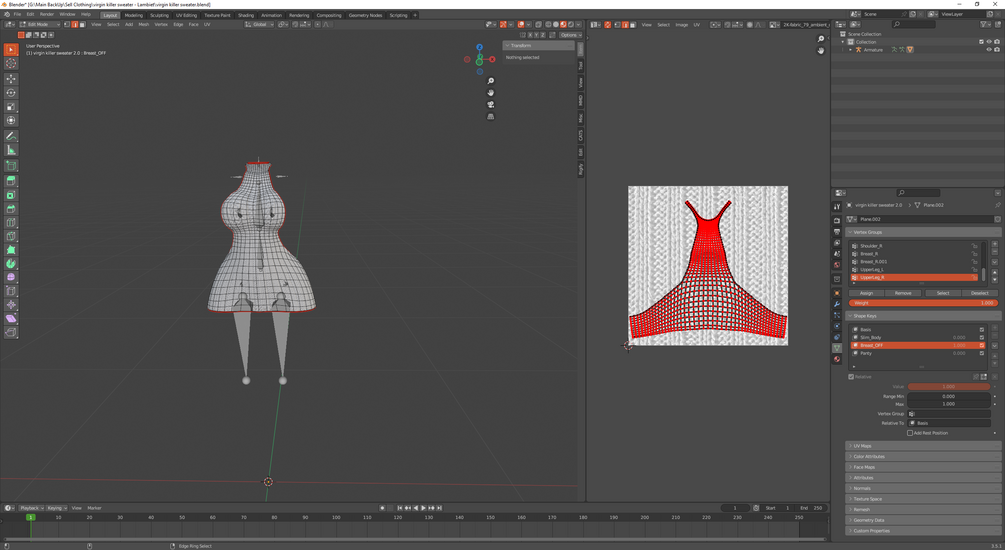Click the play animation button

point(423,508)
